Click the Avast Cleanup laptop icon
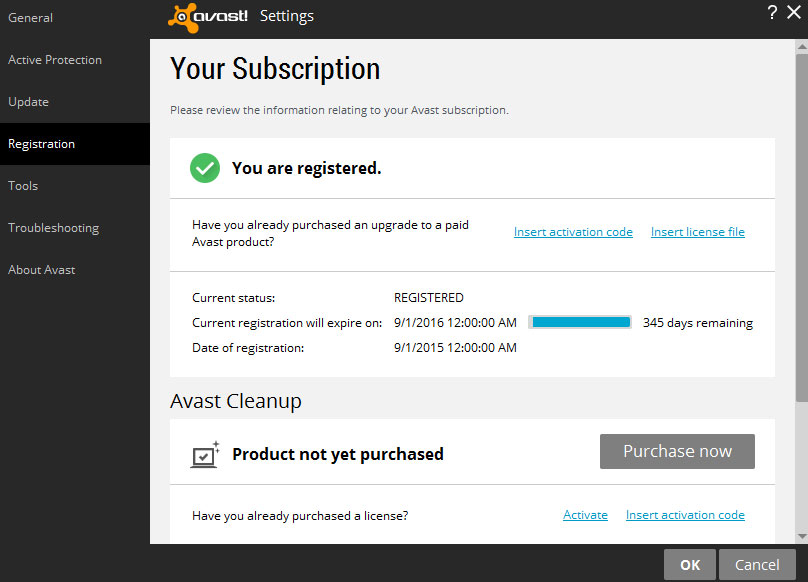 205,455
